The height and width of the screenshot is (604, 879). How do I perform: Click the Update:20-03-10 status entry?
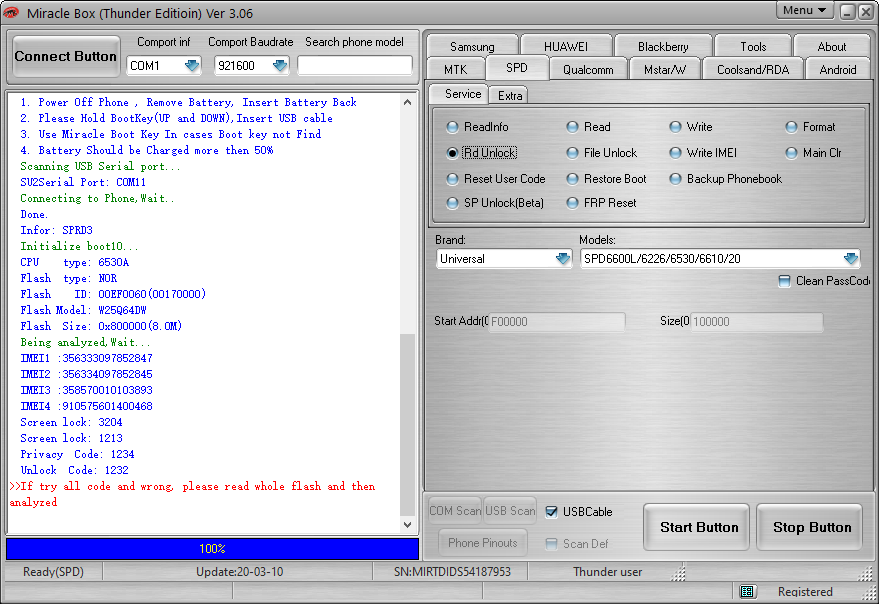pos(239,571)
